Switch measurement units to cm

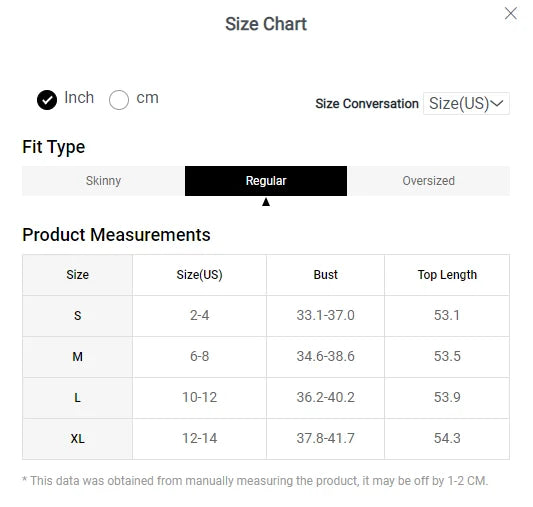tap(119, 100)
